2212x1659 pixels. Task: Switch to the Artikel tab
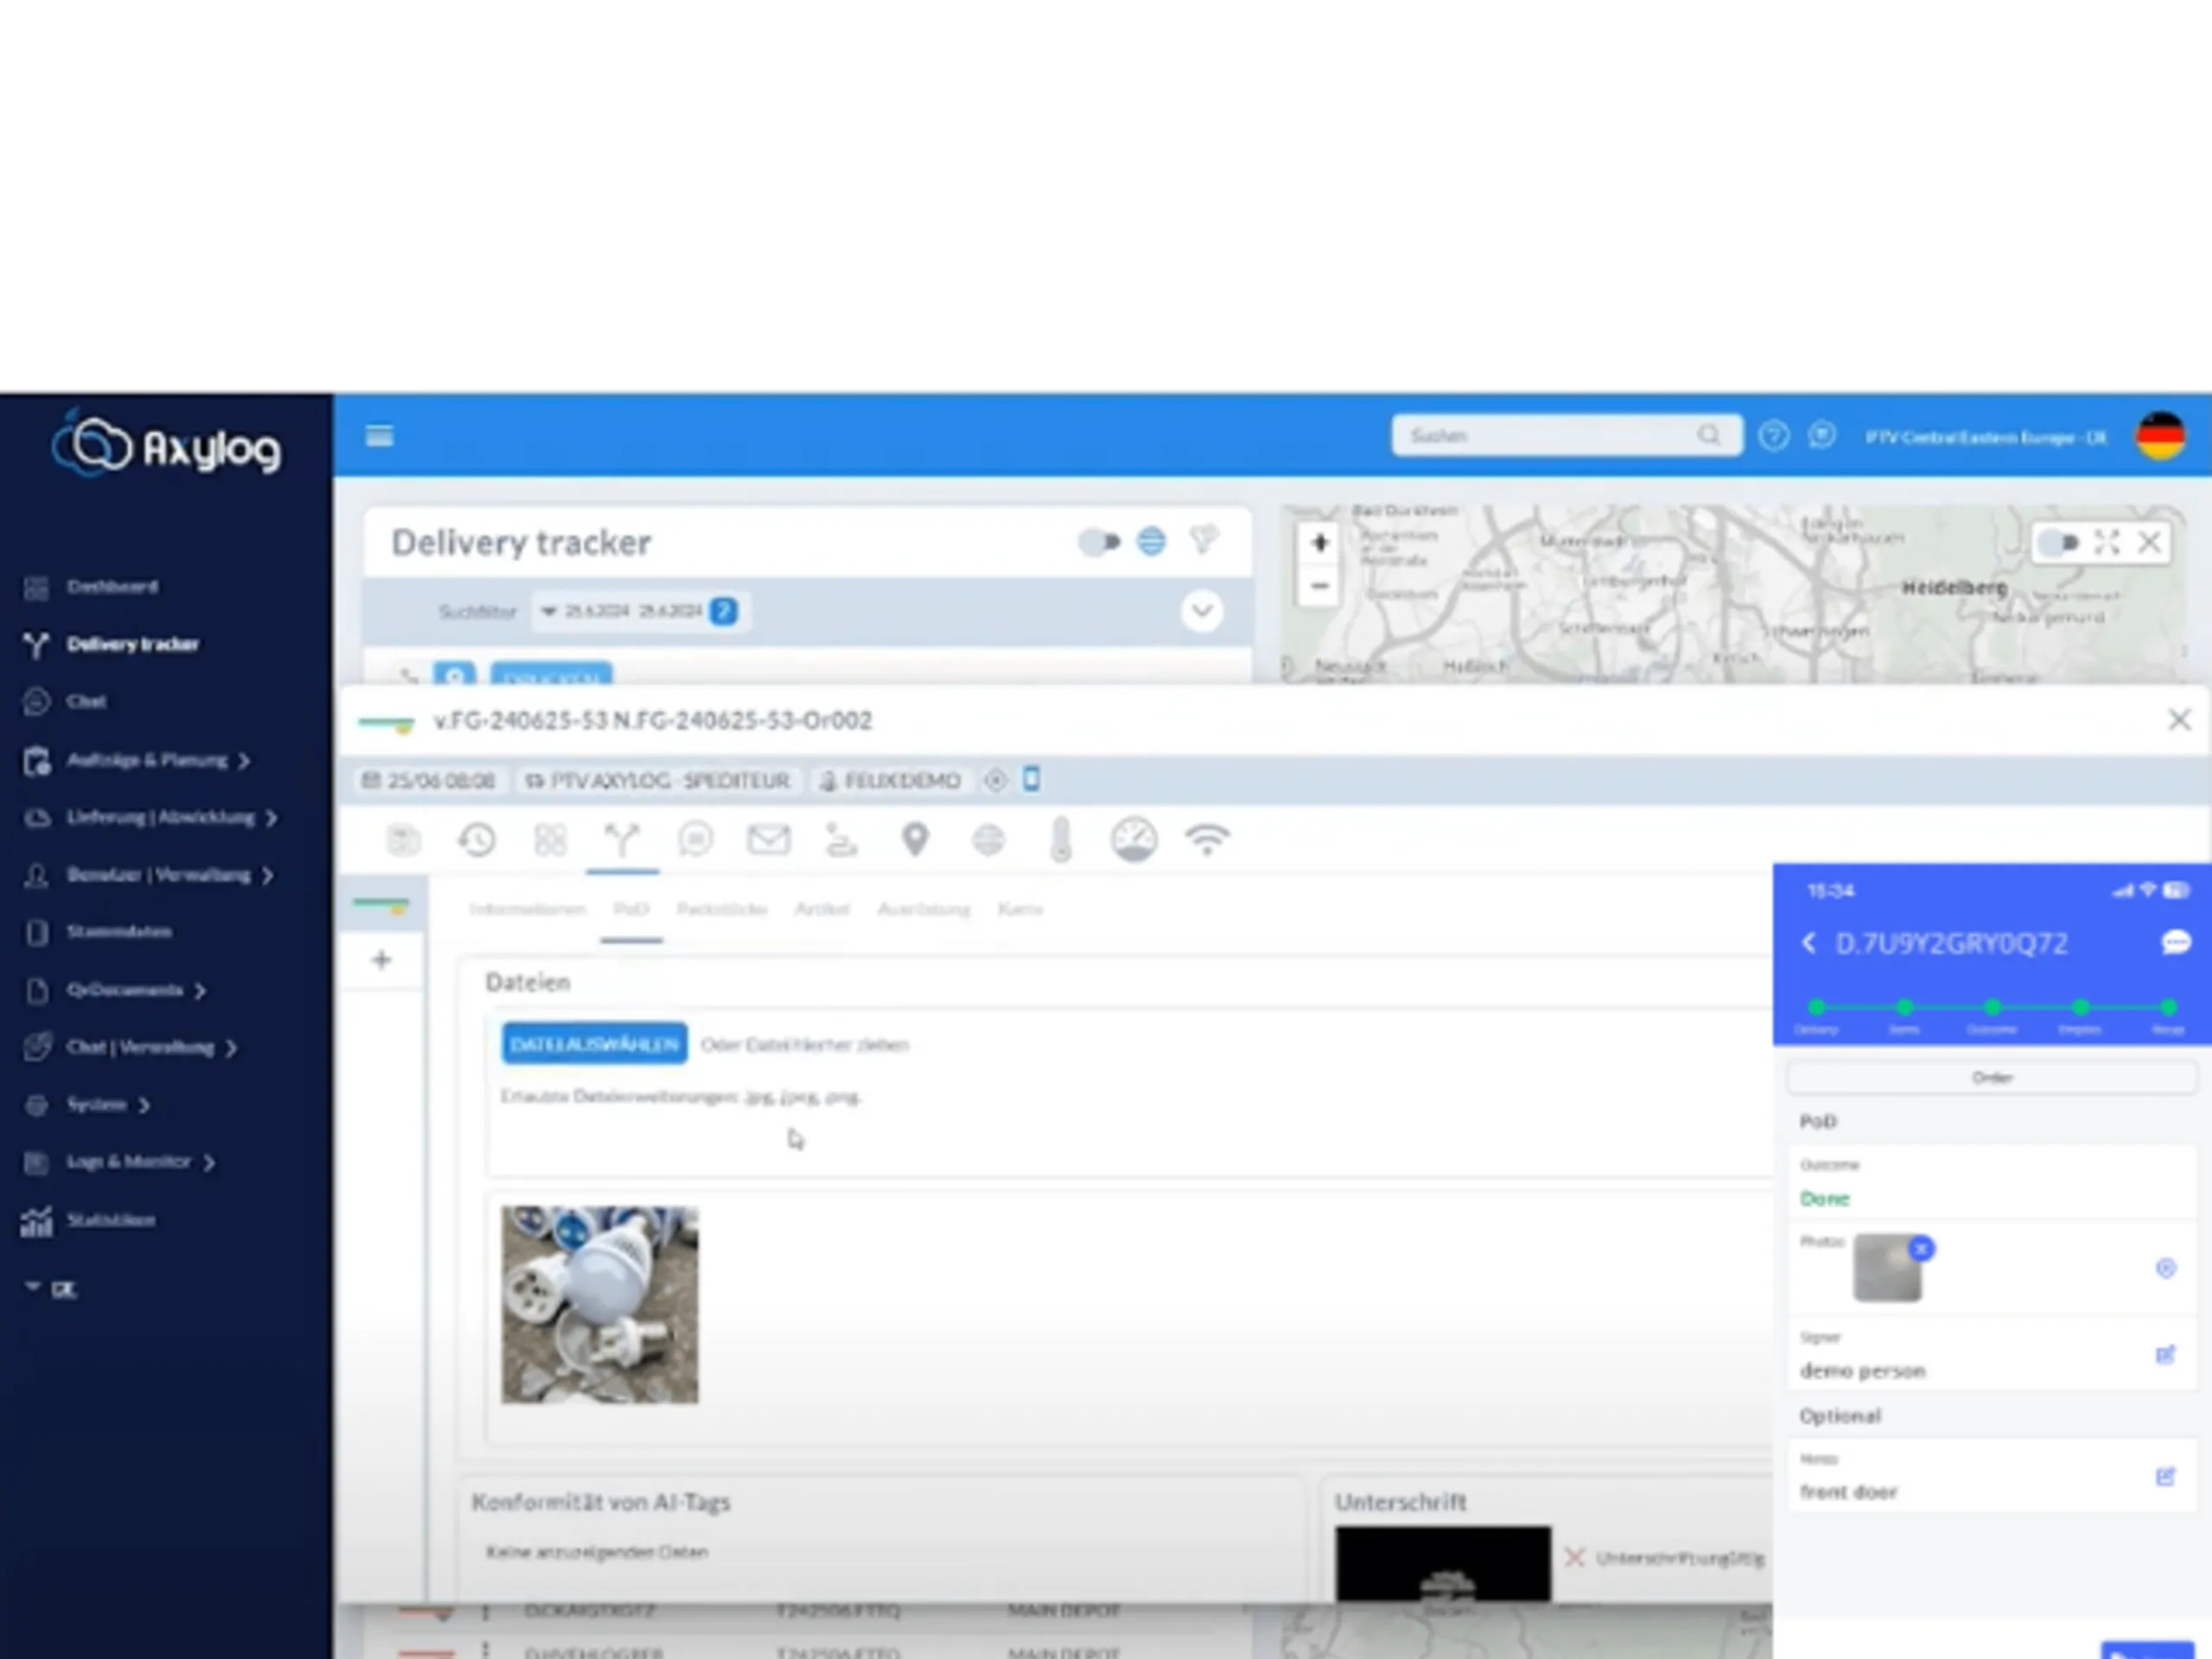point(822,909)
